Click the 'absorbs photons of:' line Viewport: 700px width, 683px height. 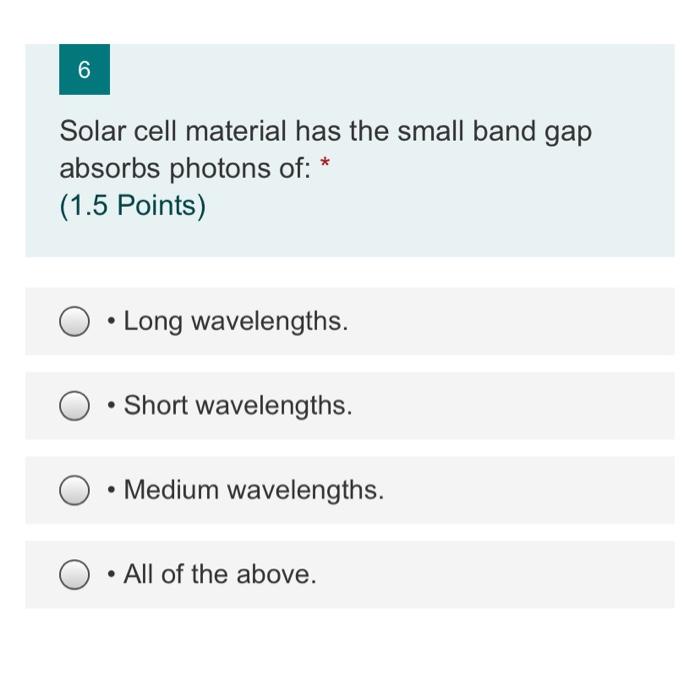click(x=185, y=169)
